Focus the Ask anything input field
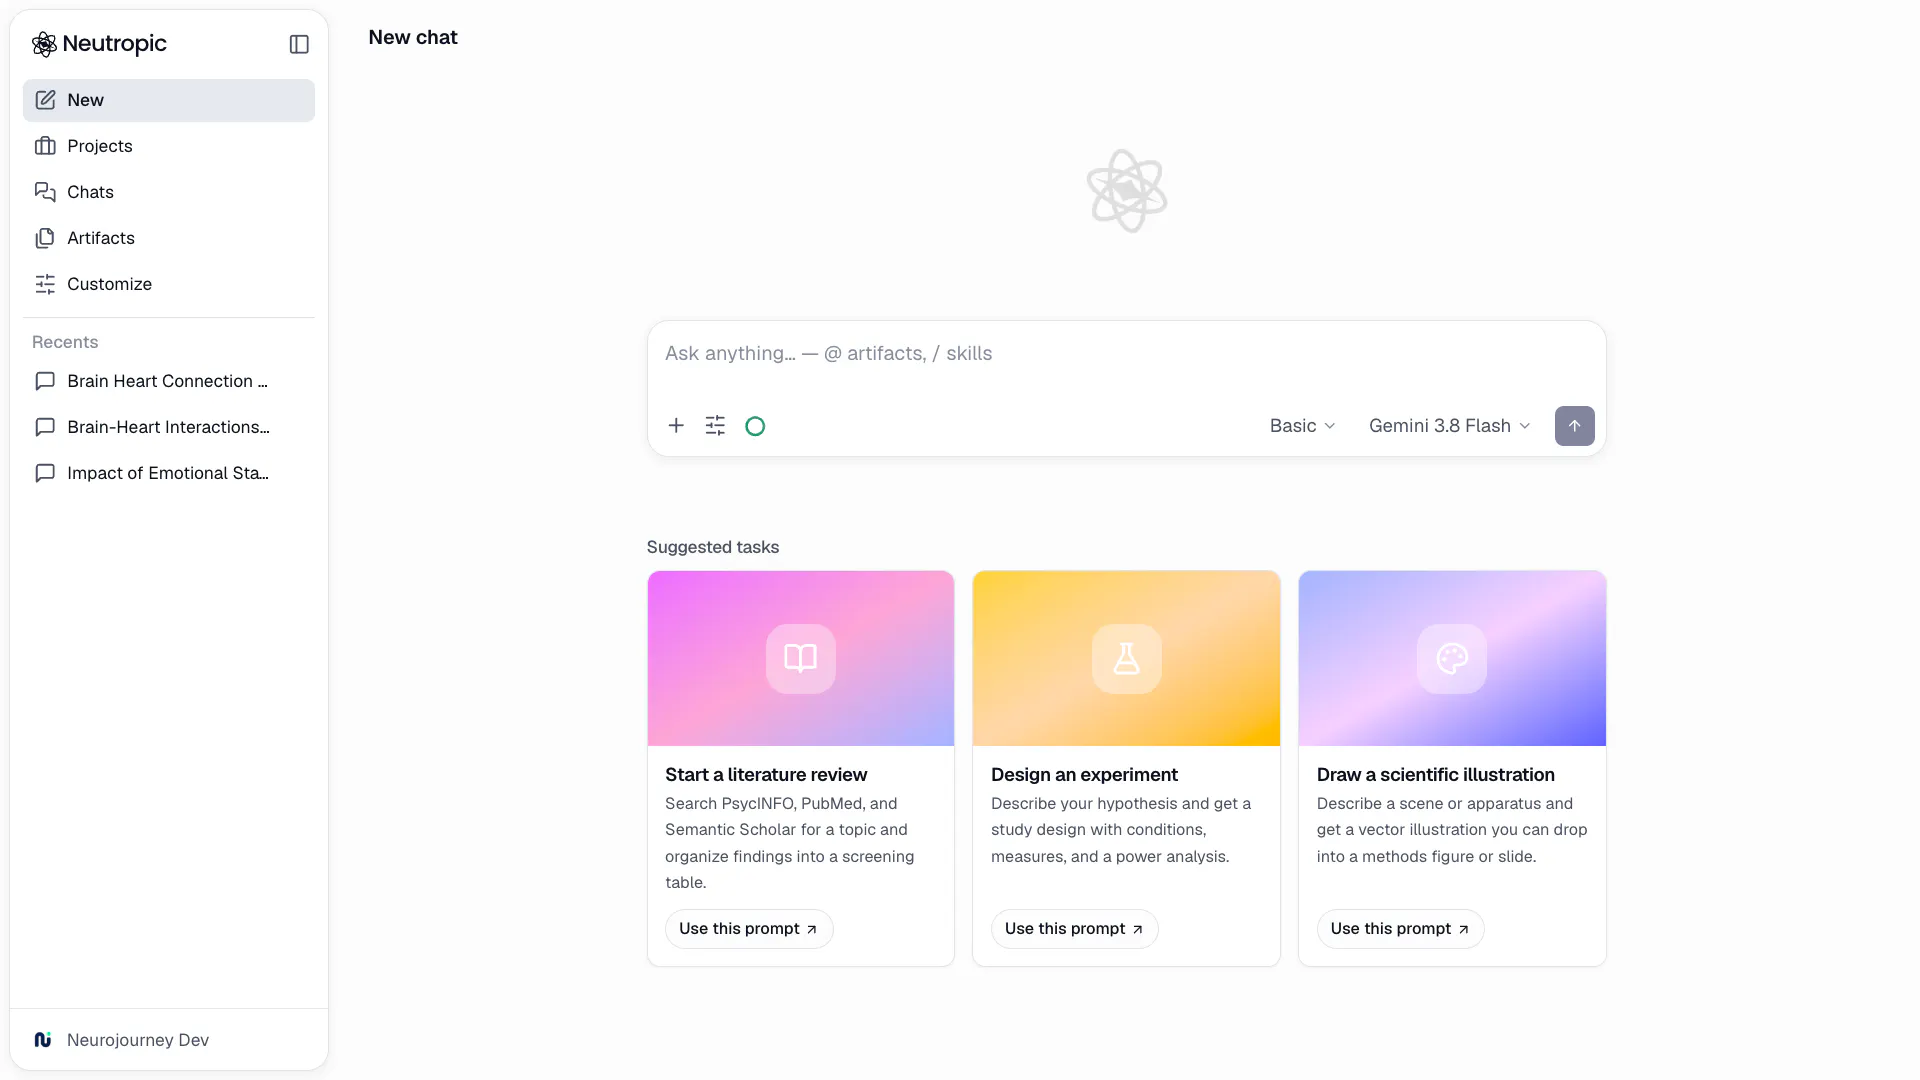This screenshot has width=1920, height=1080. tap(1126, 354)
